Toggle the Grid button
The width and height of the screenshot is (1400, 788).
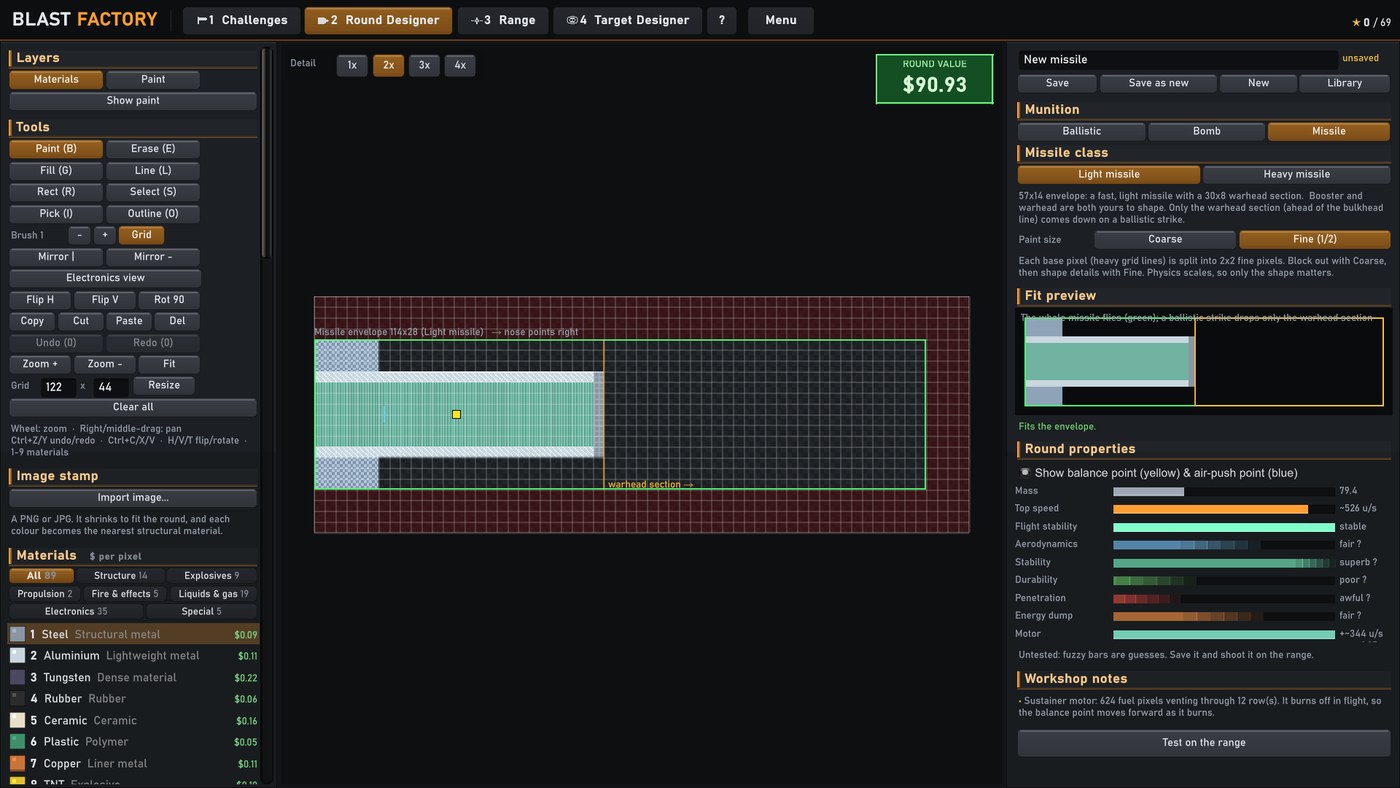point(142,235)
